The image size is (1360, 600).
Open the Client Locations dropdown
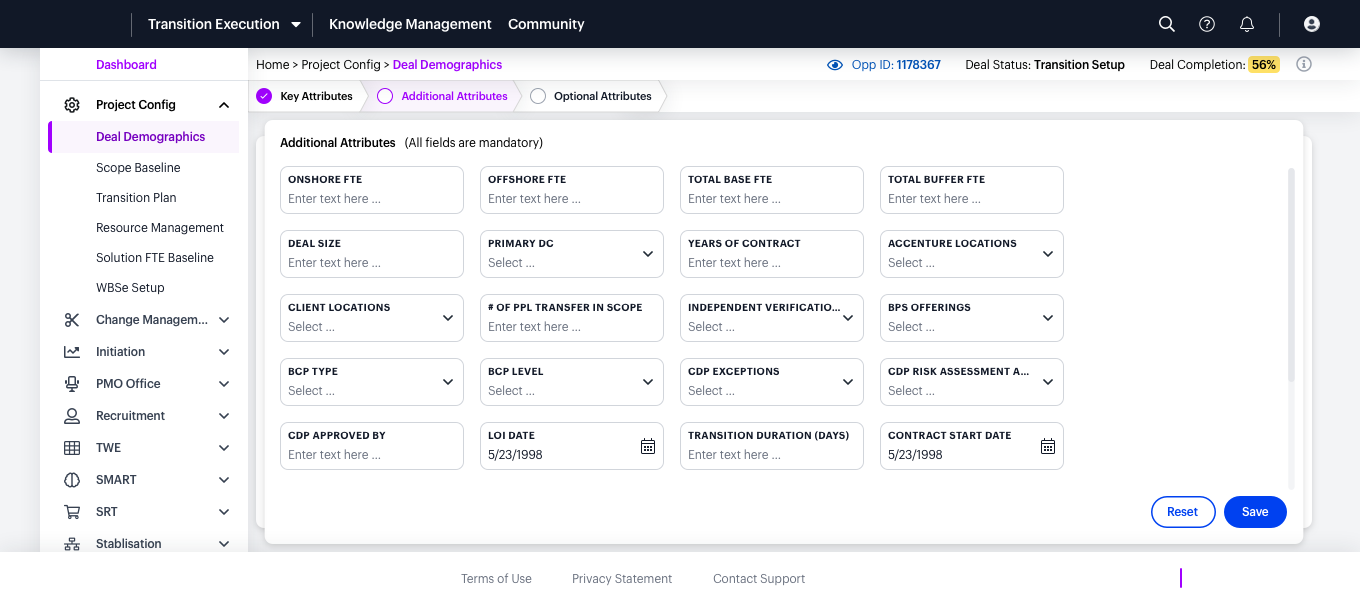point(372,318)
